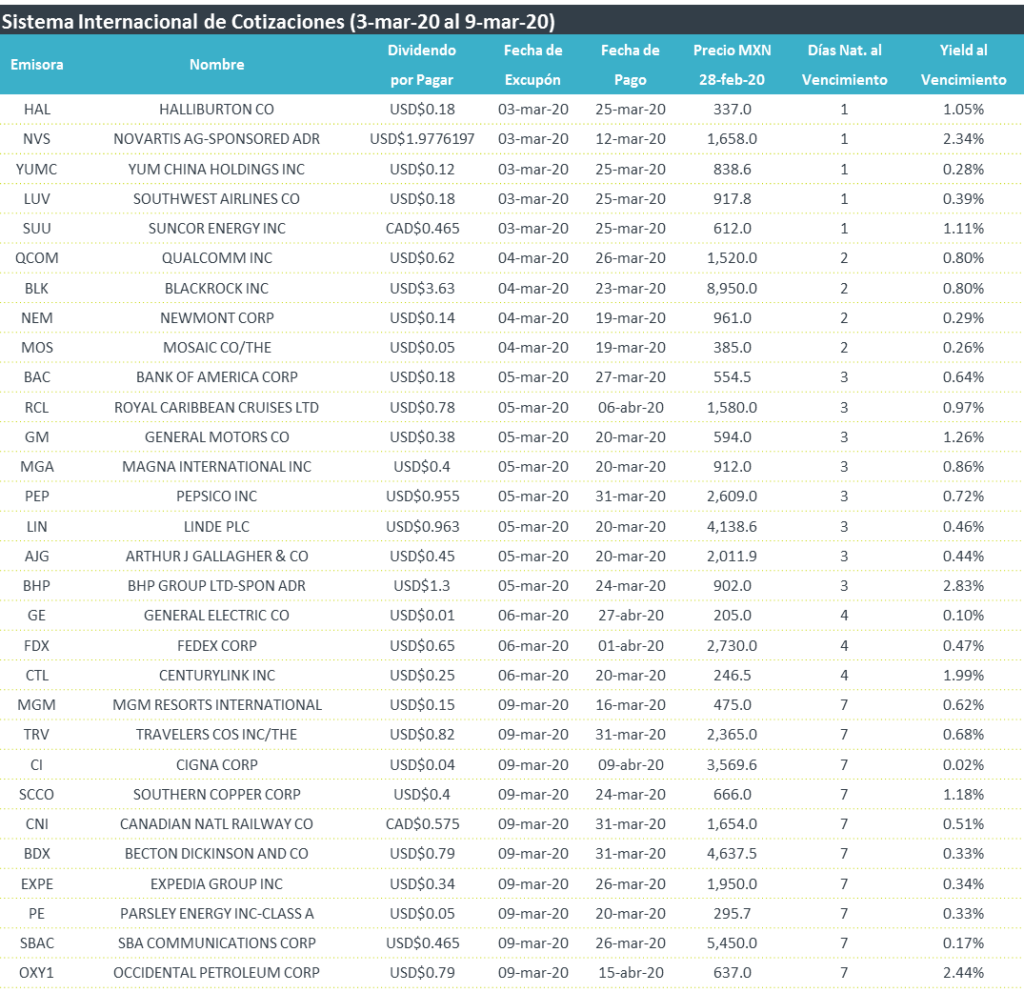
Task: Select BHP yield 2.83%
Action: coord(963,586)
